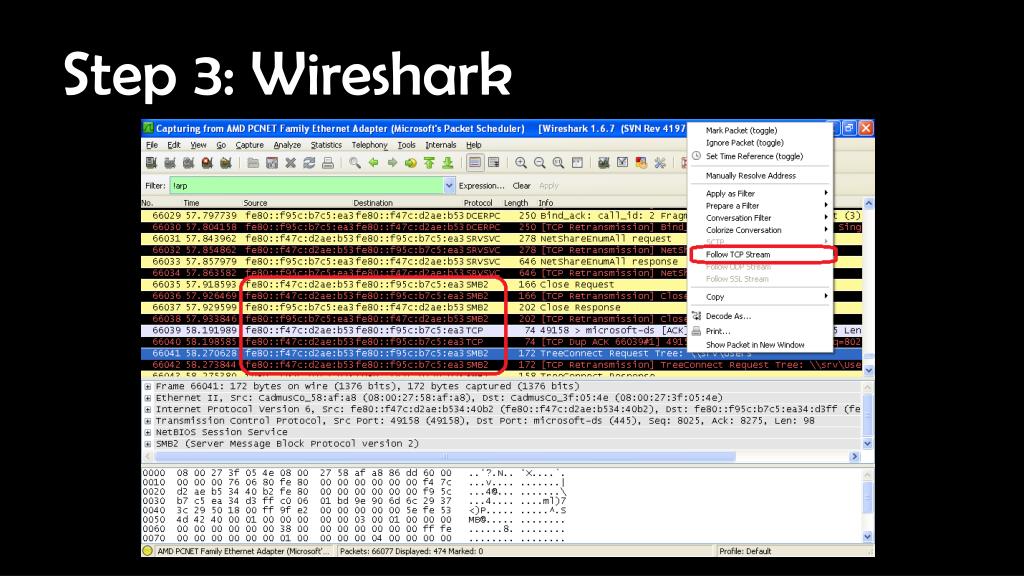Expand the Frame 66041 tree node

click(x=148, y=387)
